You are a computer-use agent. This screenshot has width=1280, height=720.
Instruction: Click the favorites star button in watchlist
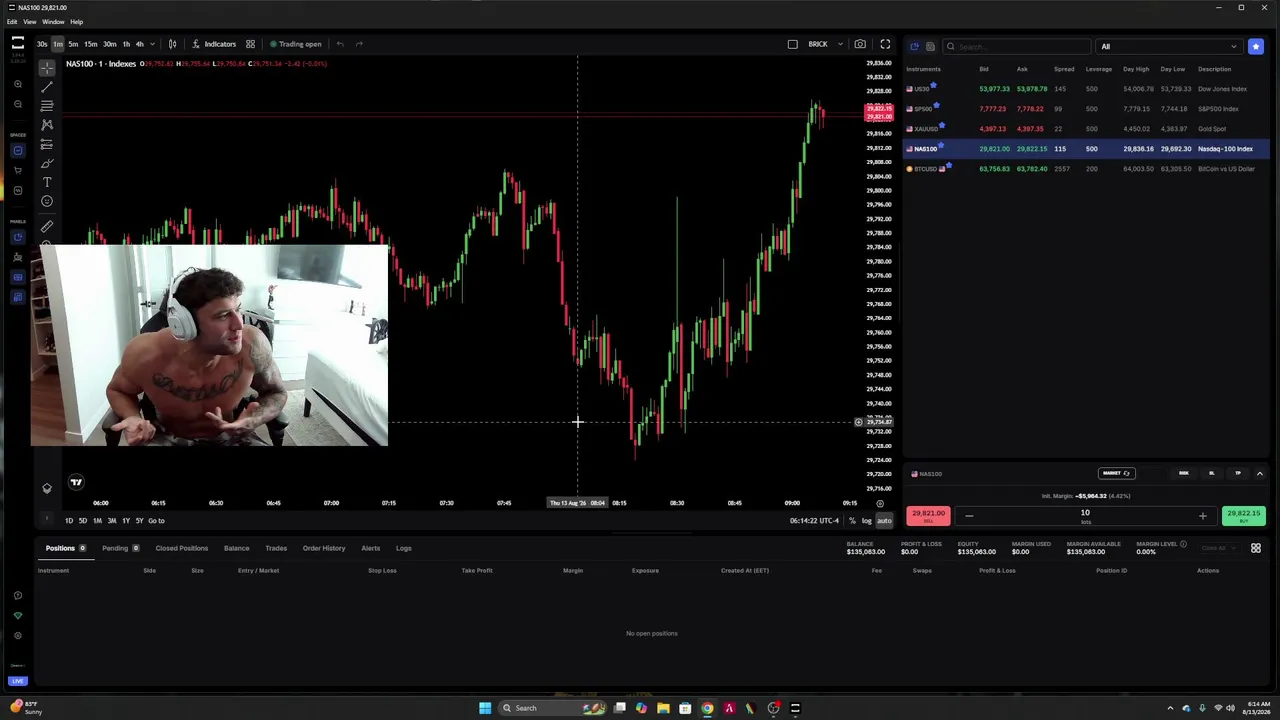click(1255, 46)
